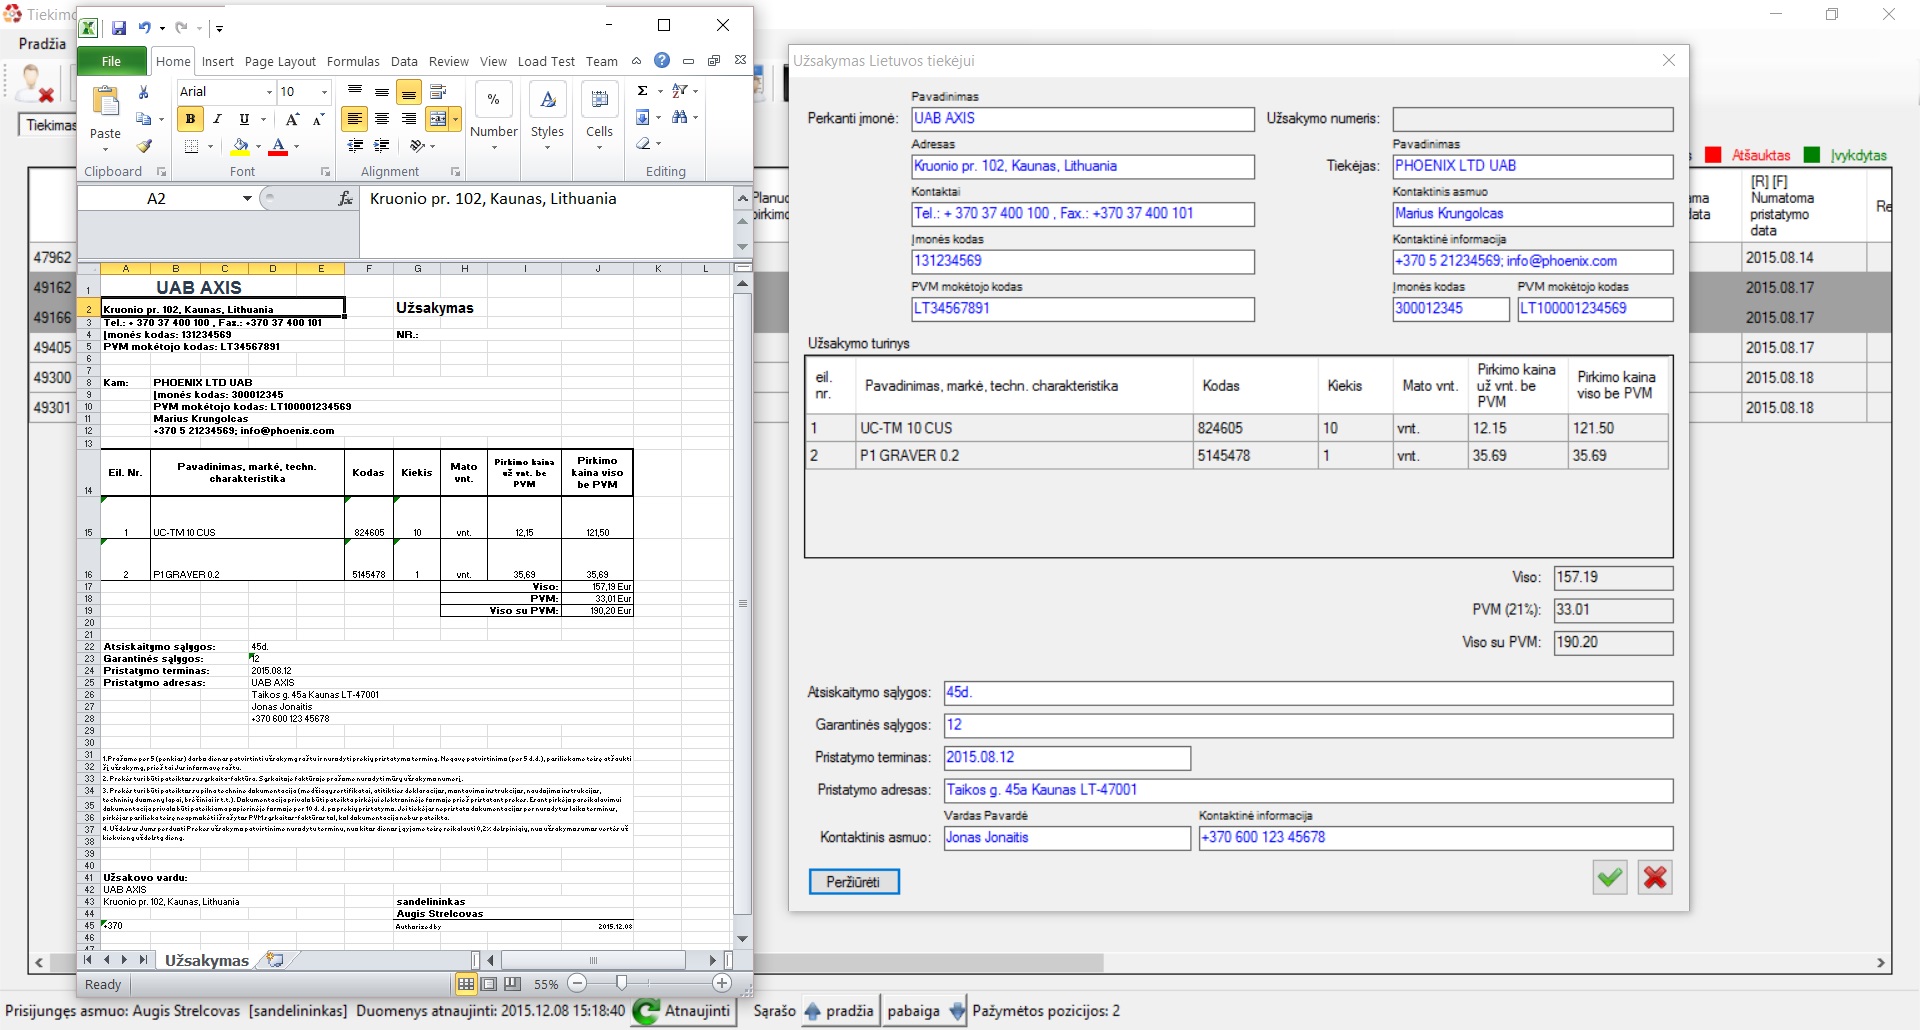Open the Arial font name dropdown
Screen dimensions: 1920x1030
tap(269, 92)
